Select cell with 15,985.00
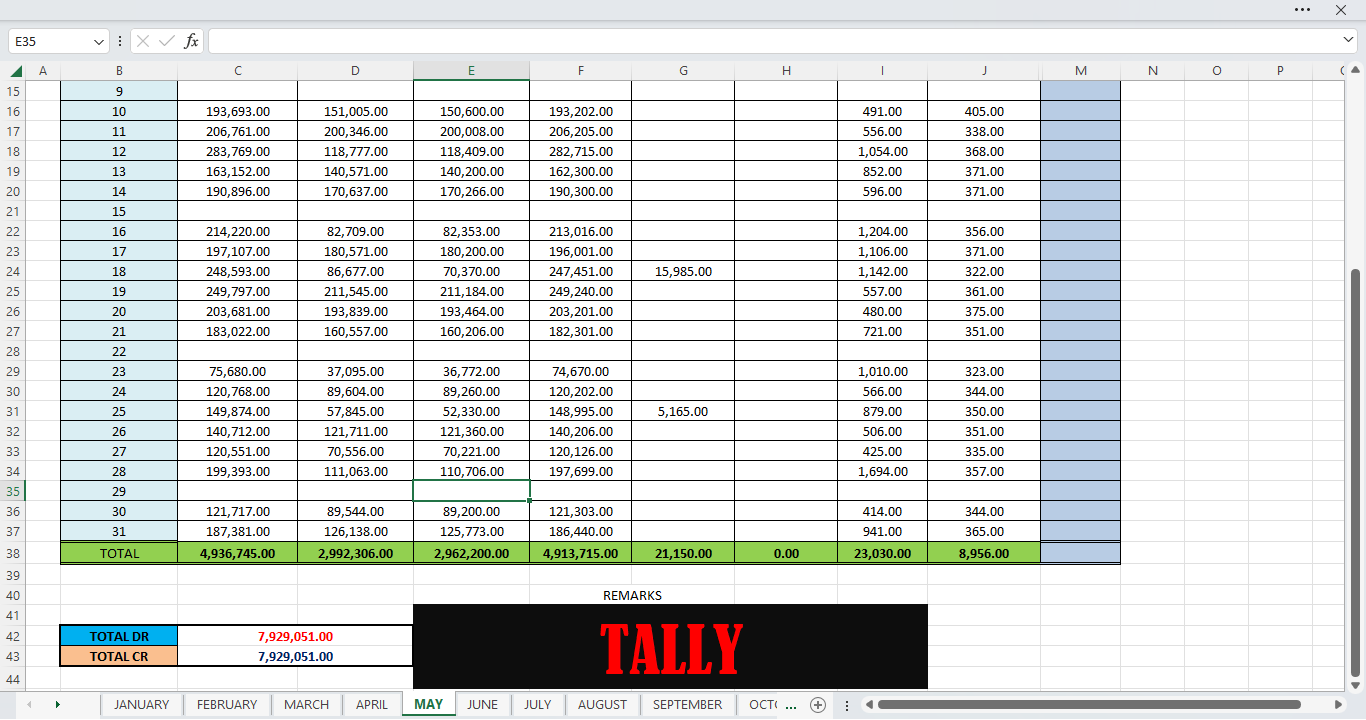The width and height of the screenshot is (1366, 720). tap(683, 271)
